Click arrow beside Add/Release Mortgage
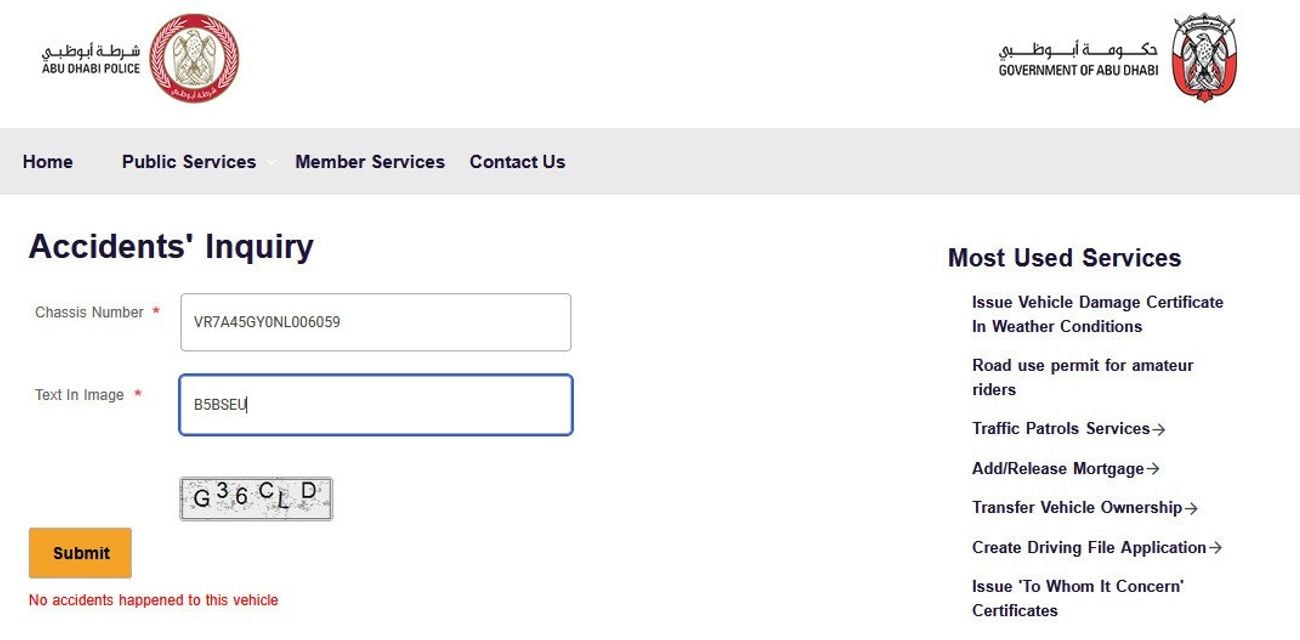Viewport: 1300px width, 640px height. pos(1153,469)
